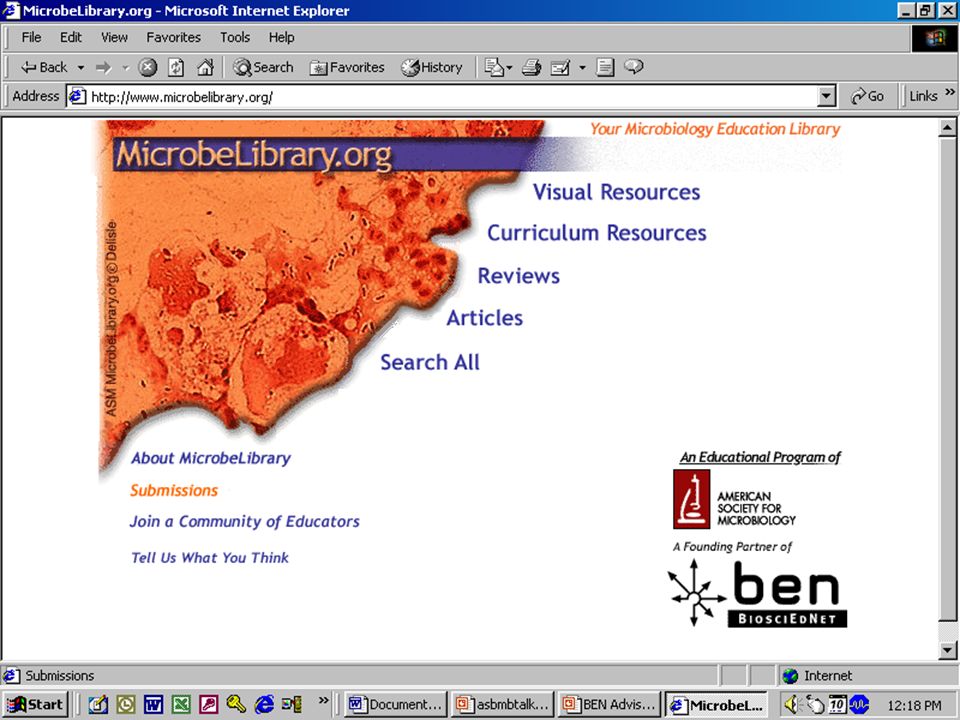Image resolution: width=960 pixels, height=720 pixels.
Task: Click the Go button
Action: coord(868,96)
